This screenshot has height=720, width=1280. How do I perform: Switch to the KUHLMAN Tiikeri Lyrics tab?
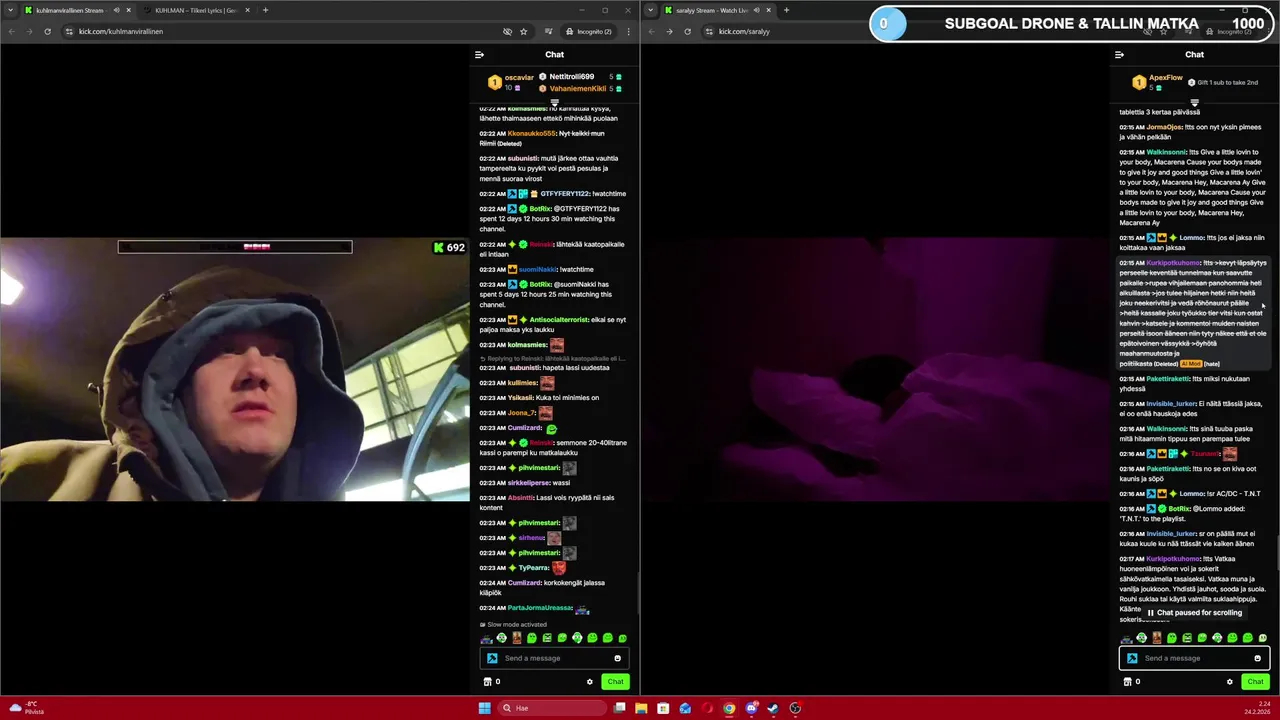[196, 10]
